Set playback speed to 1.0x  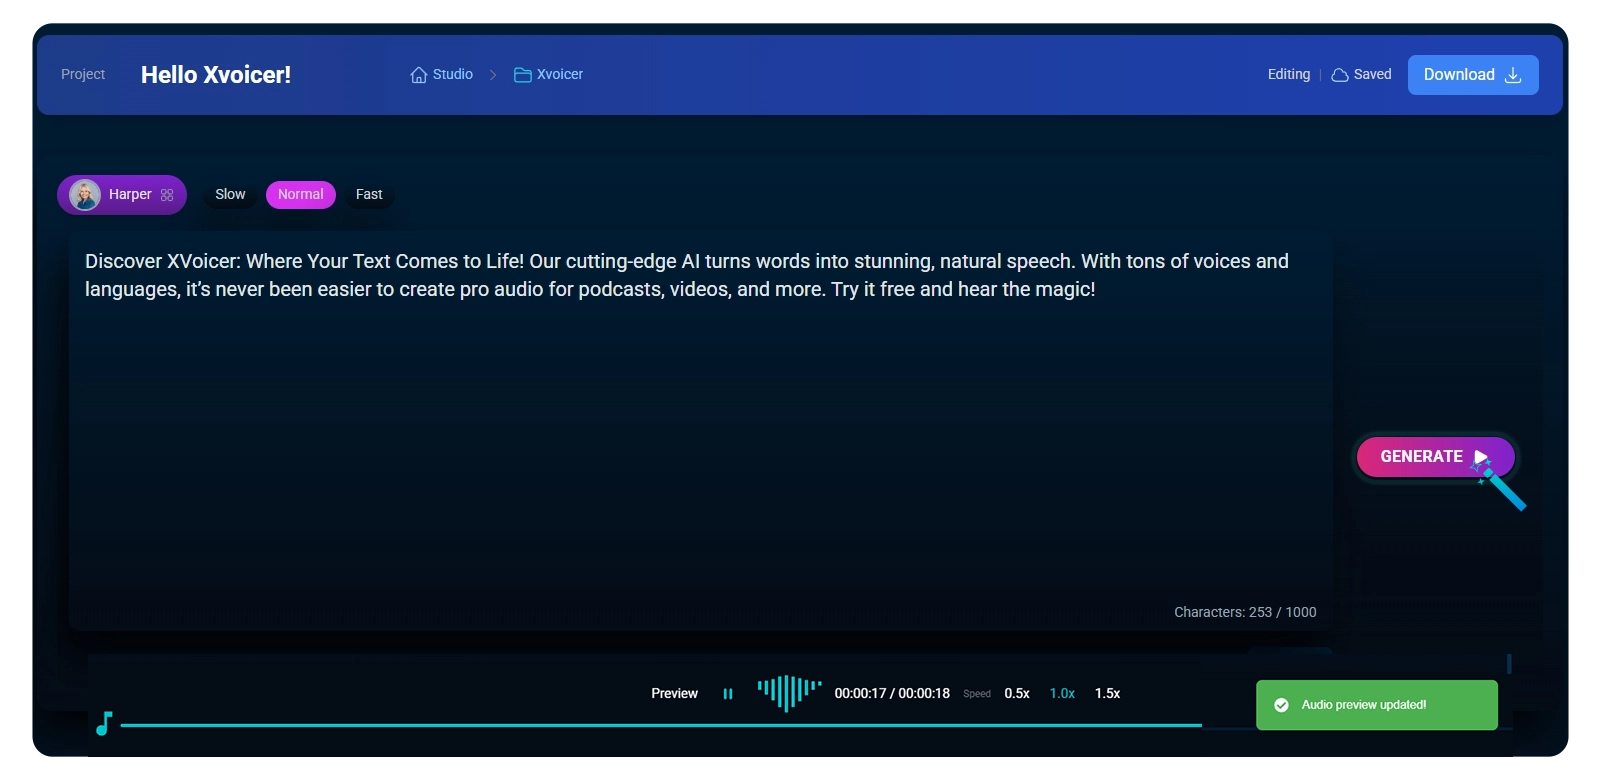pyautogui.click(x=1062, y=694)
